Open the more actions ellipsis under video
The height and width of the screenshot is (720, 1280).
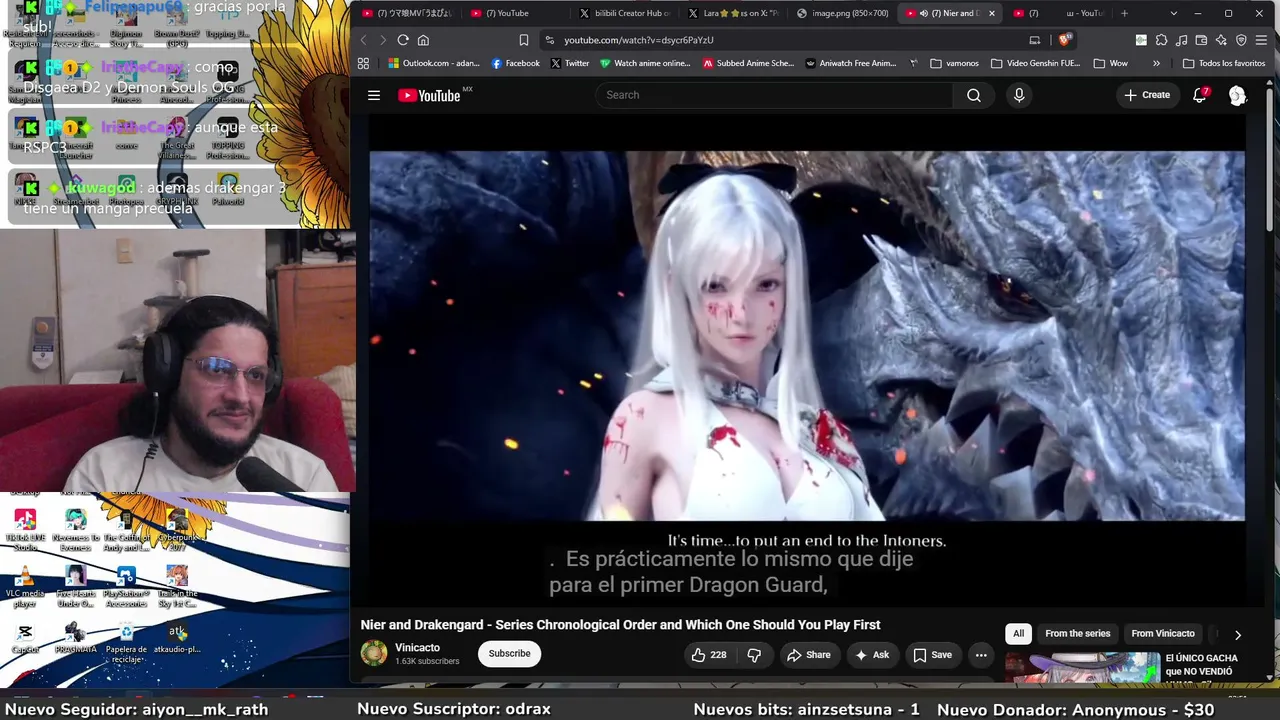pyautogui.click(x=981, y=655)
